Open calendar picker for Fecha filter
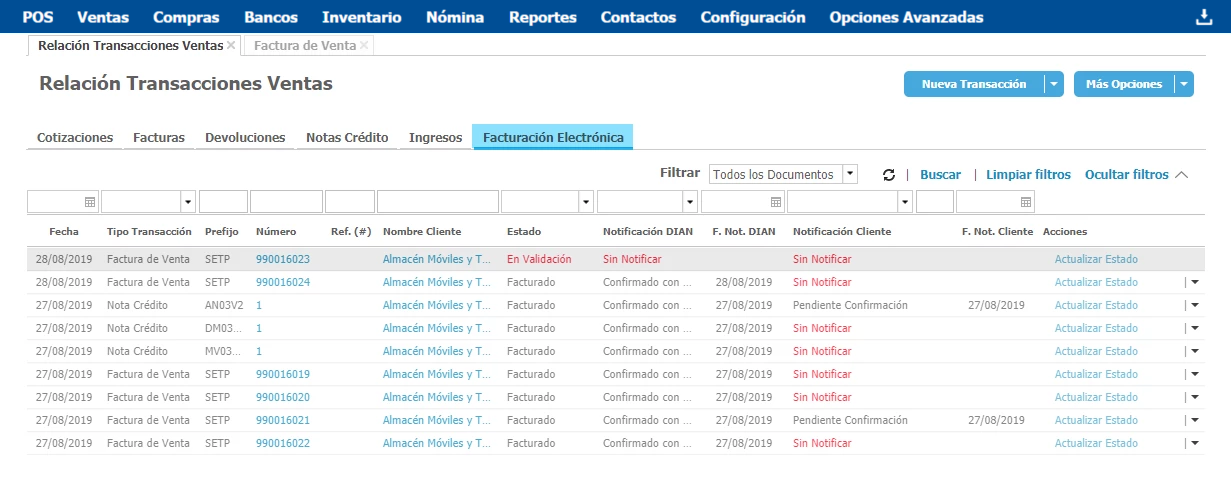The height and width of the screenshot is (491, 1231). point(90,202)
